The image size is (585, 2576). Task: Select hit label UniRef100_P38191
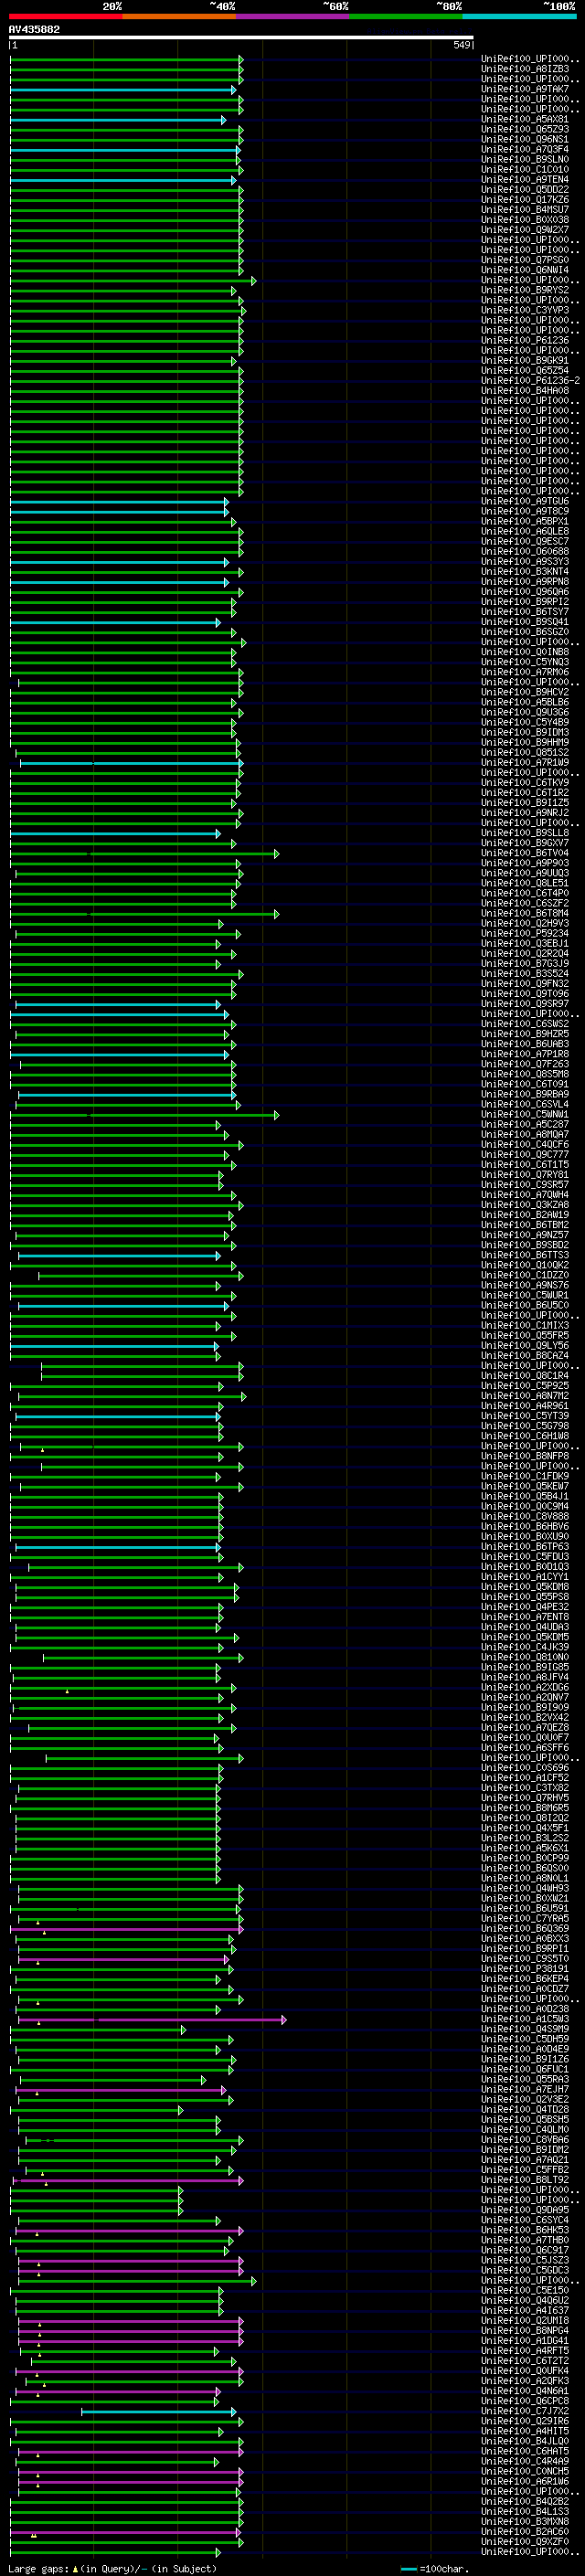(525, 1968)
